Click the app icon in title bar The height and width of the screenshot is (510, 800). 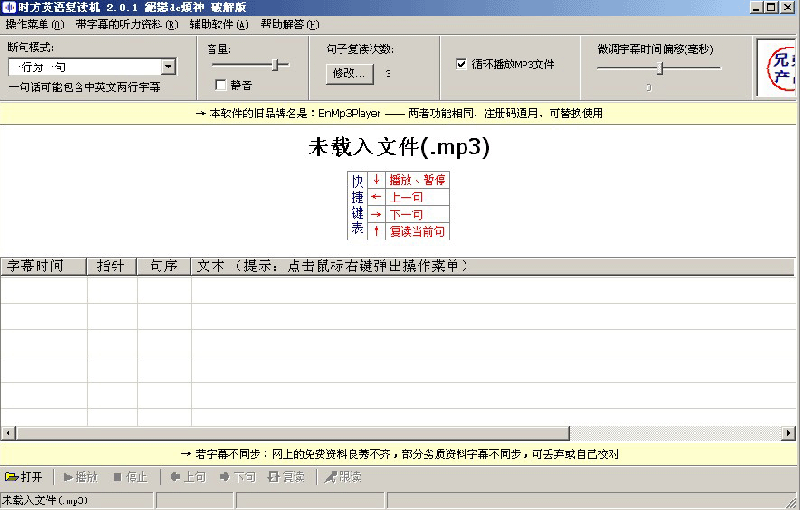pos(8,7)
